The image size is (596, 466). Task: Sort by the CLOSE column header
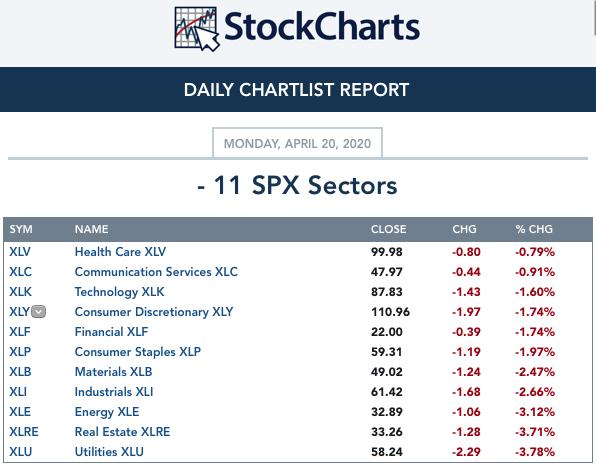point(388,229)
